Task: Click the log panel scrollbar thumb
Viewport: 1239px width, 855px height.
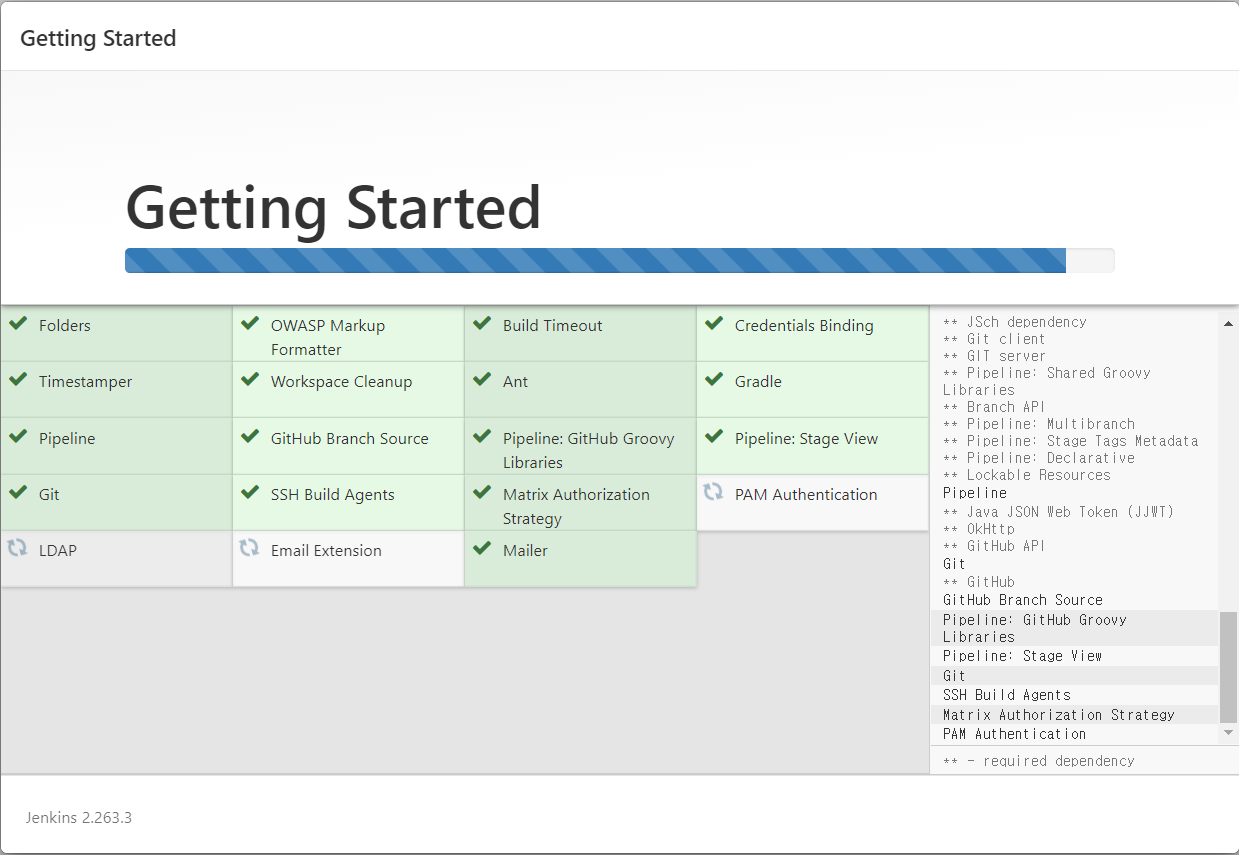Action: pyautogui.click(x=1229, y=668)
